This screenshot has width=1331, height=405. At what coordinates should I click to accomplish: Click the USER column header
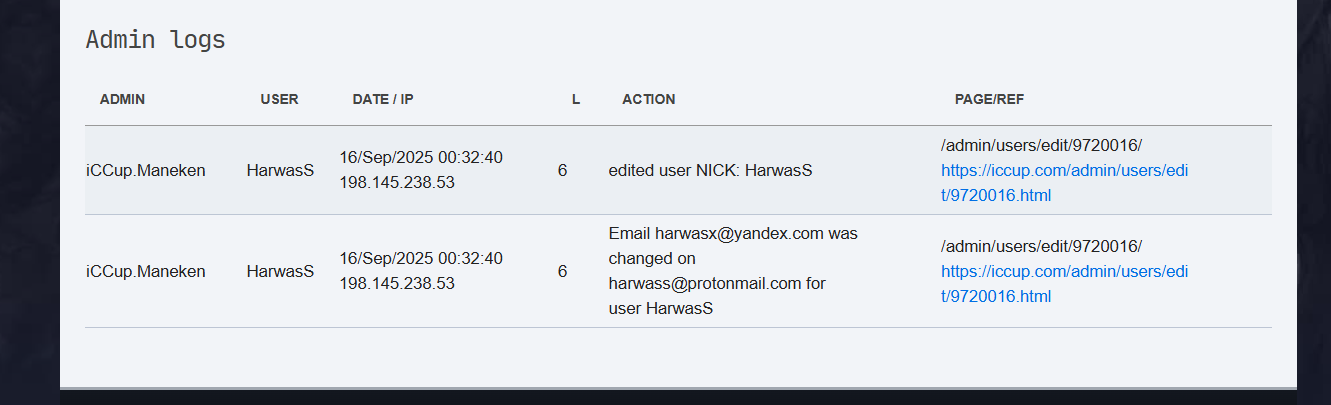(279, 99)
